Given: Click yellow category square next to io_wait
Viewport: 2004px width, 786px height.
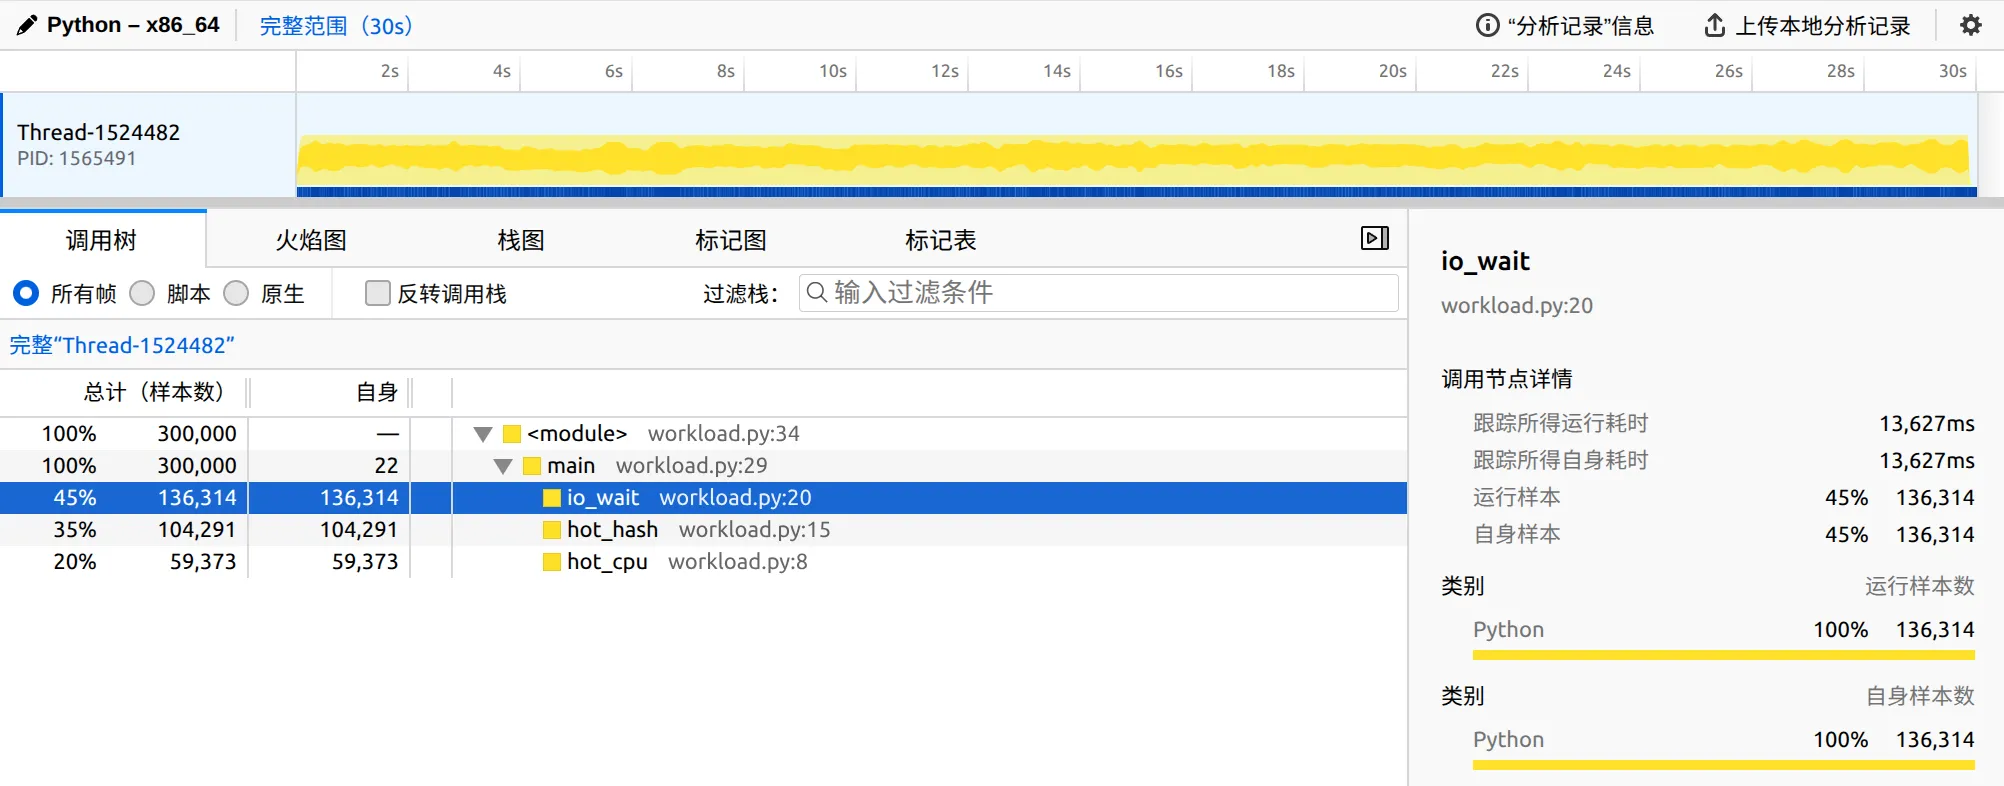Looking at the screenshot, I should pyautogui.click(x=552, y=498).
